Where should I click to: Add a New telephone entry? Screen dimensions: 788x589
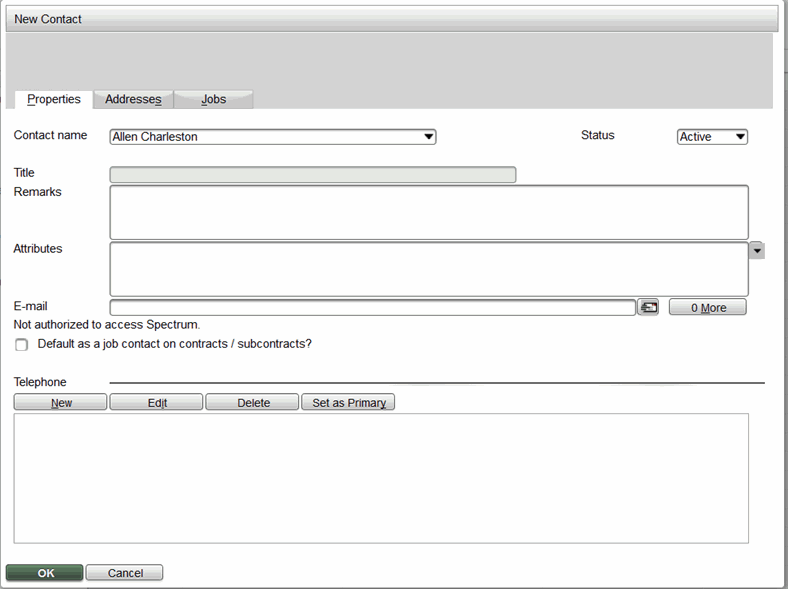coord(60,403)
